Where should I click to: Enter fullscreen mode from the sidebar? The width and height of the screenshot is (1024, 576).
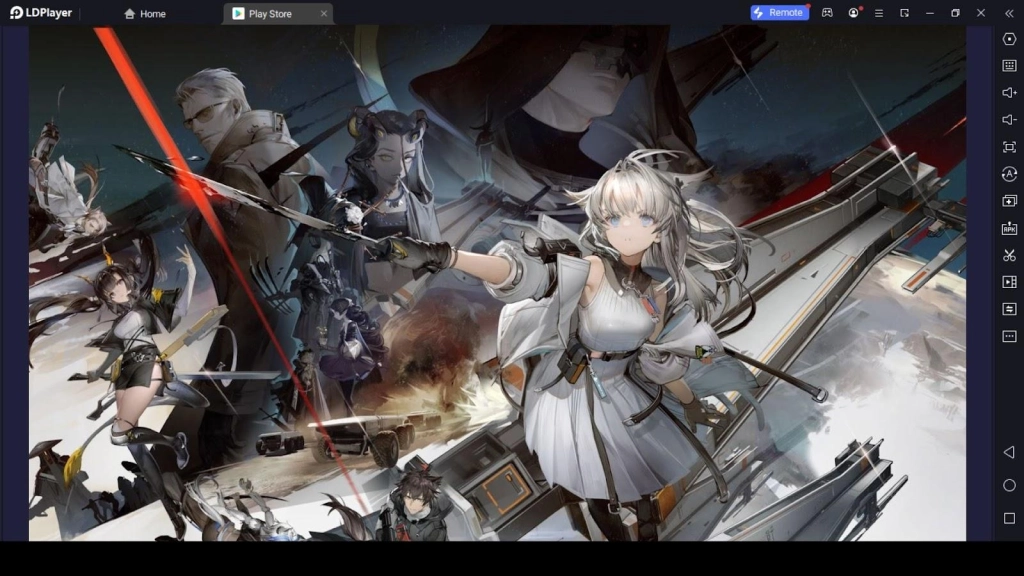tap(1009, 147)
